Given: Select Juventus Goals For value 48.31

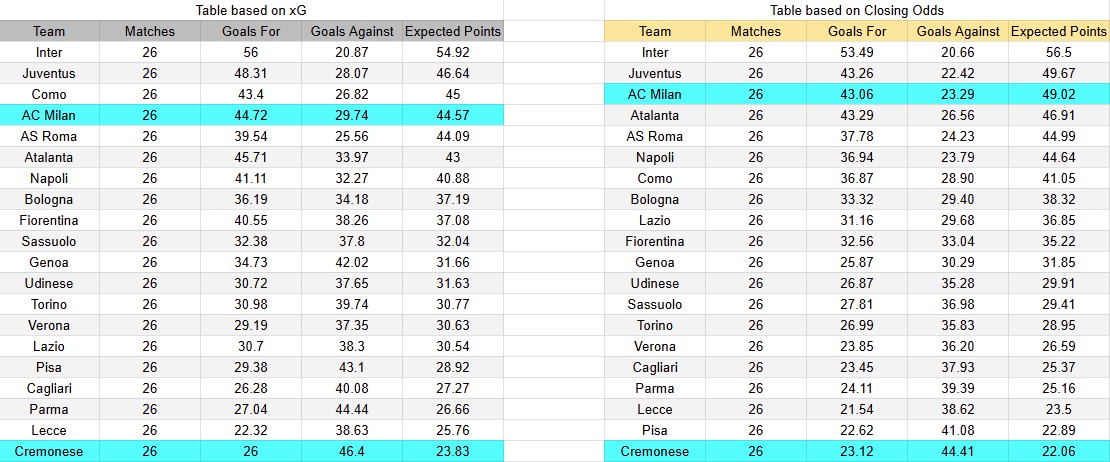Looking at the screenshot, I should [x=250, y=73].
